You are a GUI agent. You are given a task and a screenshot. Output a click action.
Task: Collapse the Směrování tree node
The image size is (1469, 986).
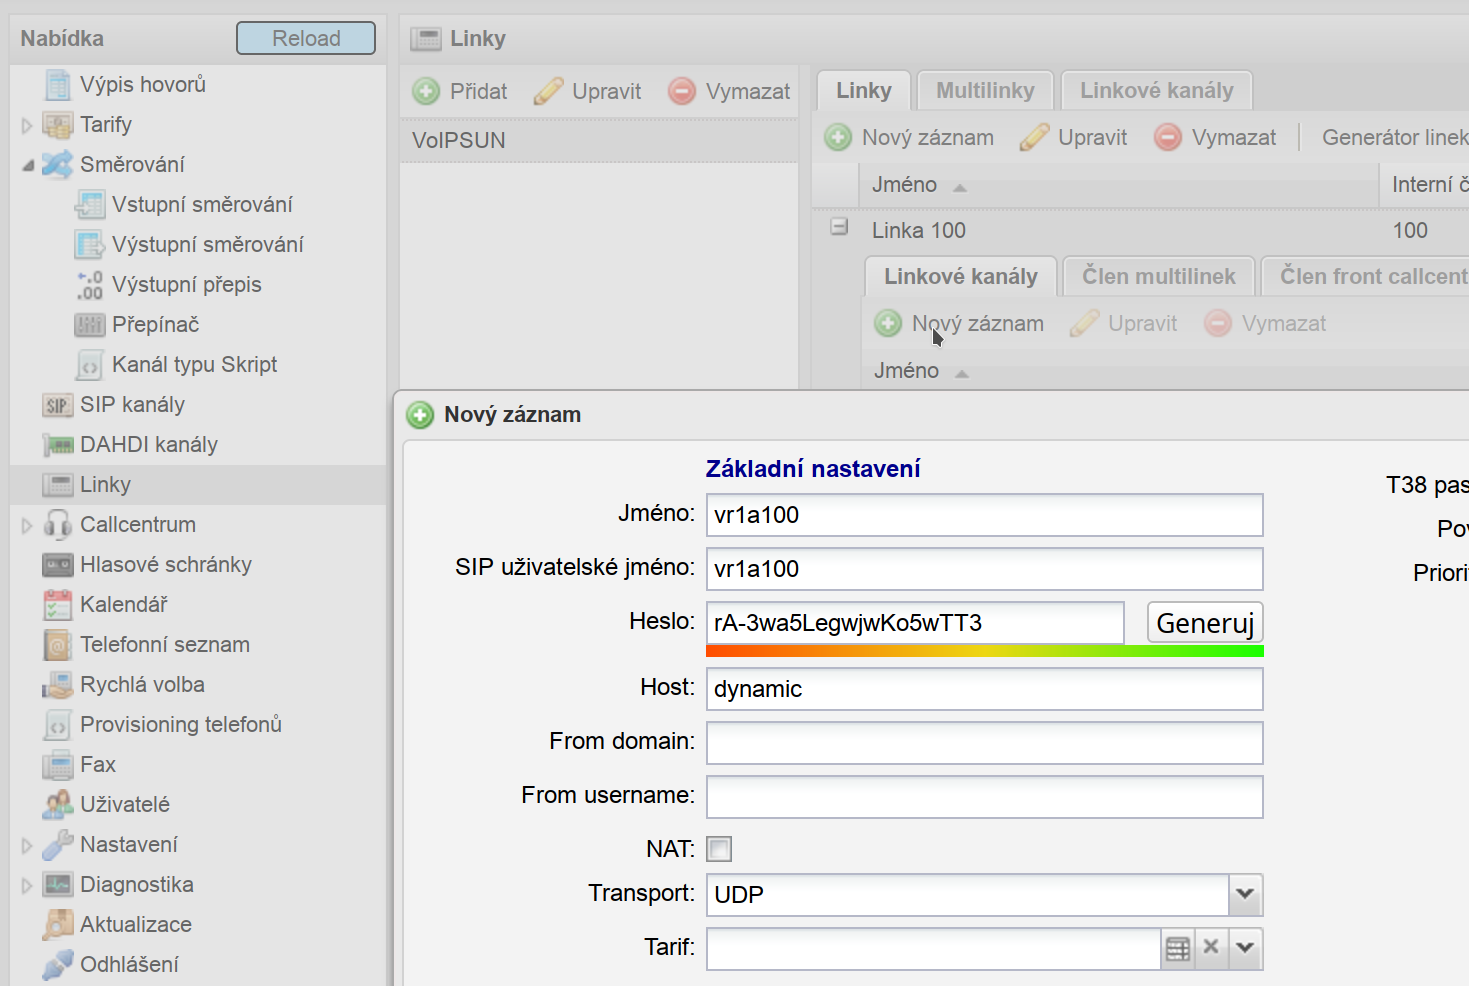(28, 166)
